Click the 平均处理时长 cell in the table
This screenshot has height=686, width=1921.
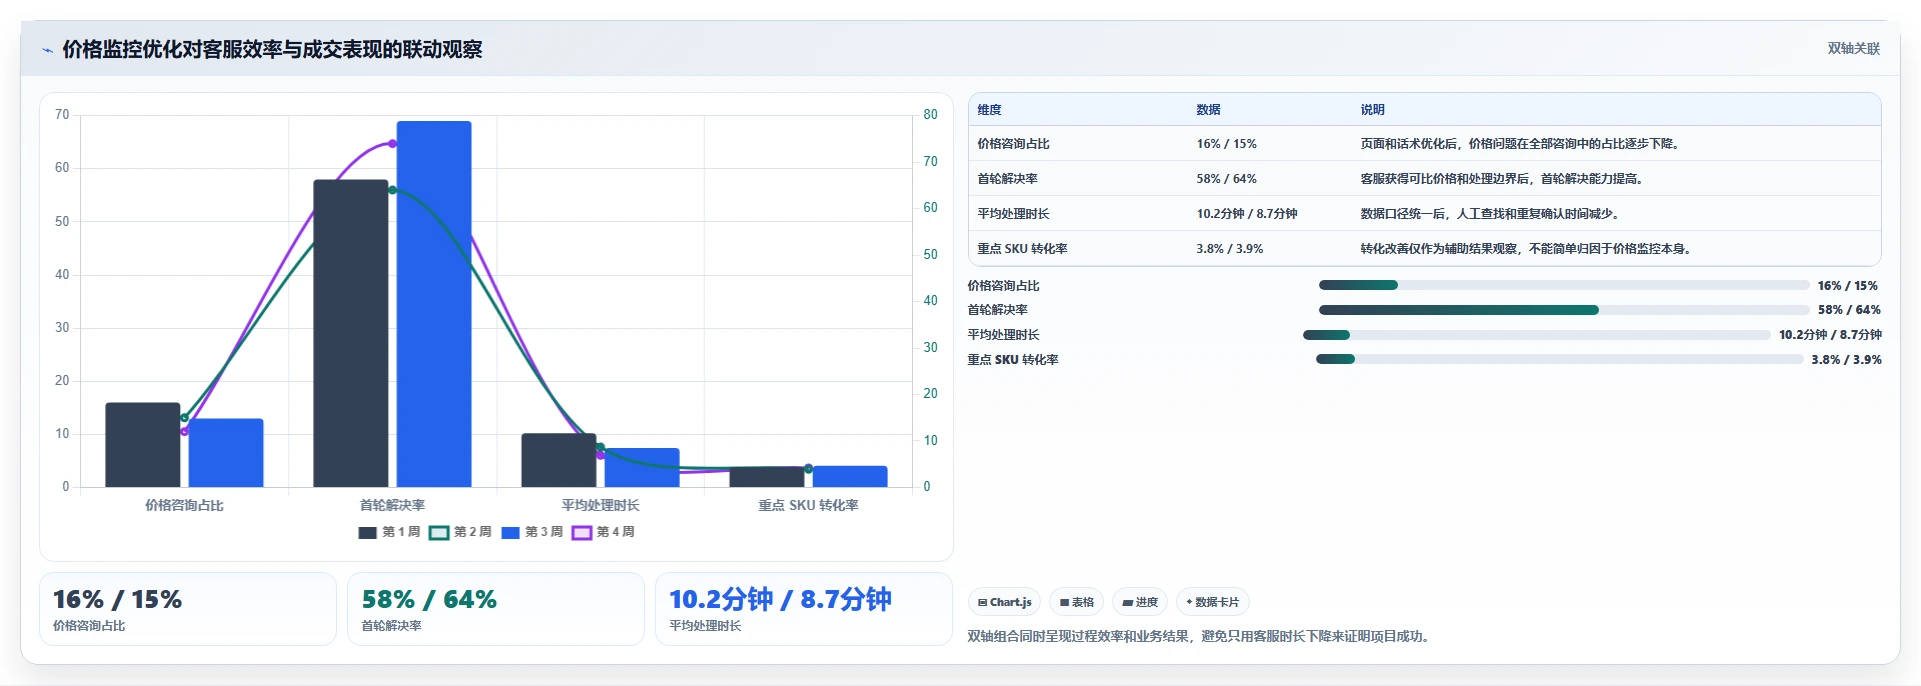pos(1013,214)
